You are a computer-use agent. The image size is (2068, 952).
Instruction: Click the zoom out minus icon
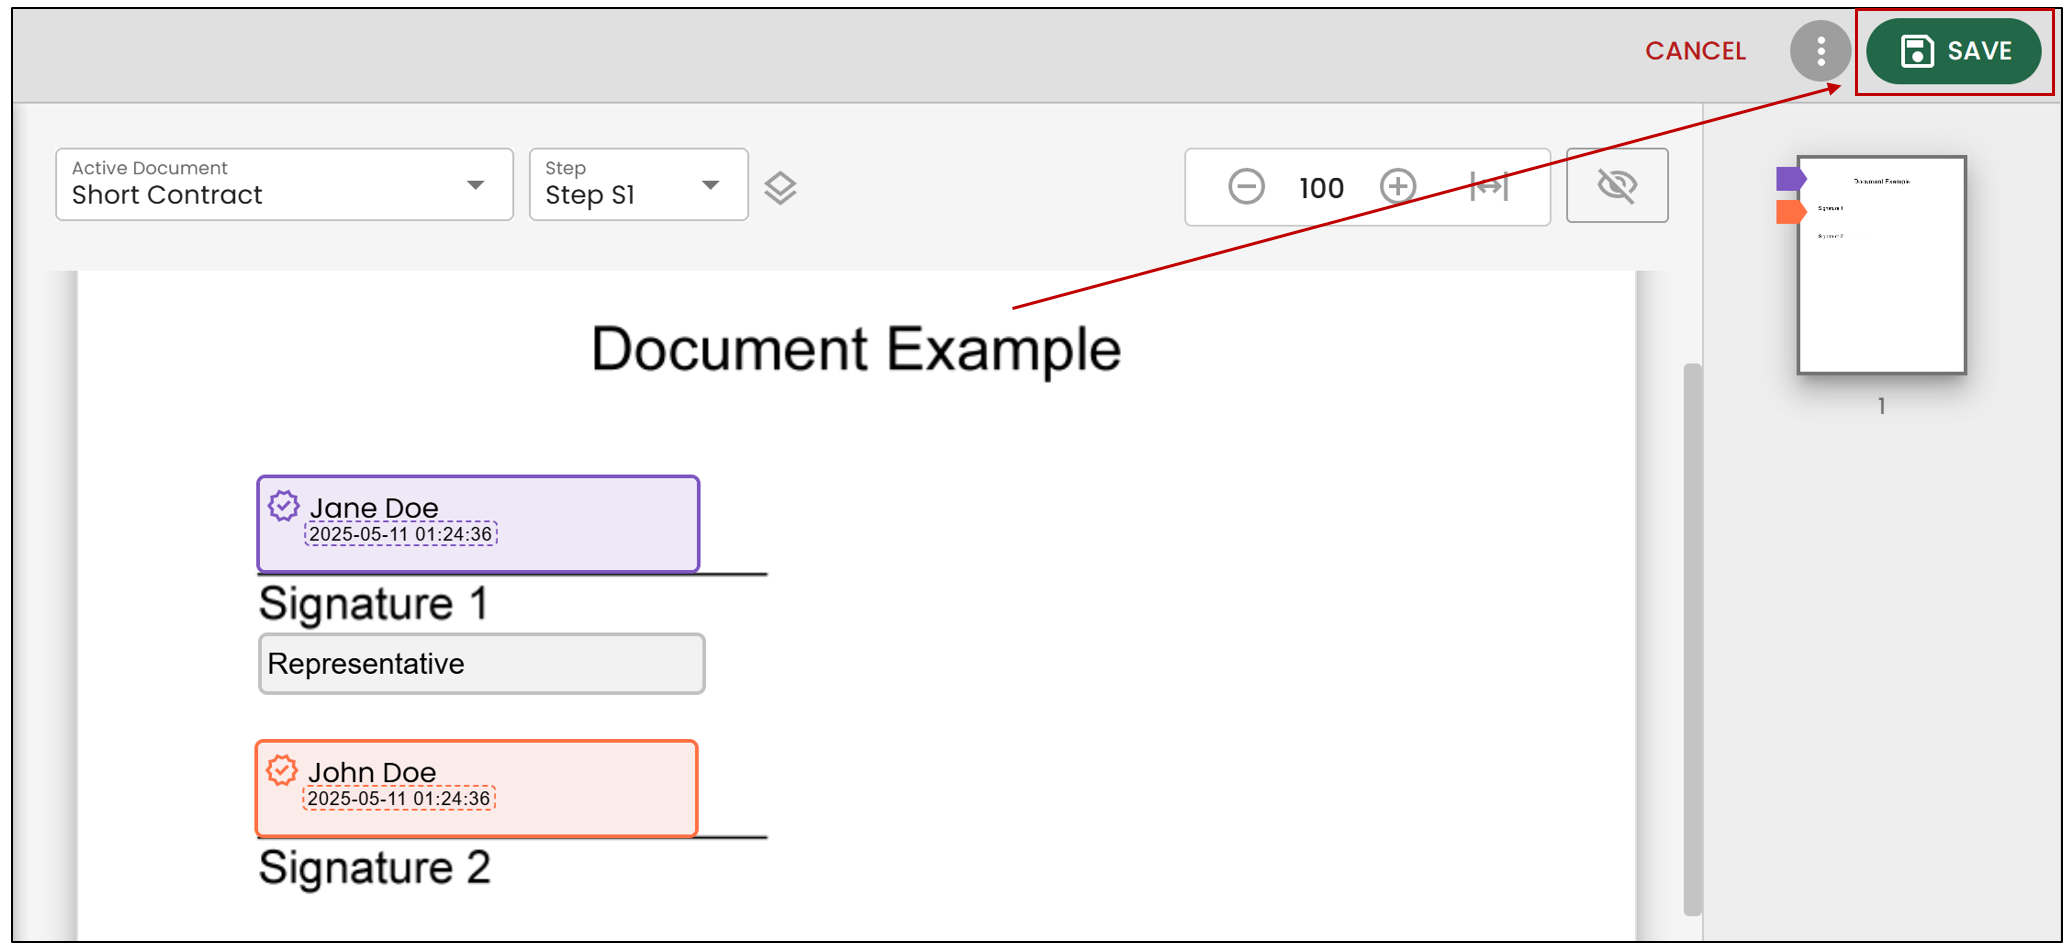(x=1246, y=187)
